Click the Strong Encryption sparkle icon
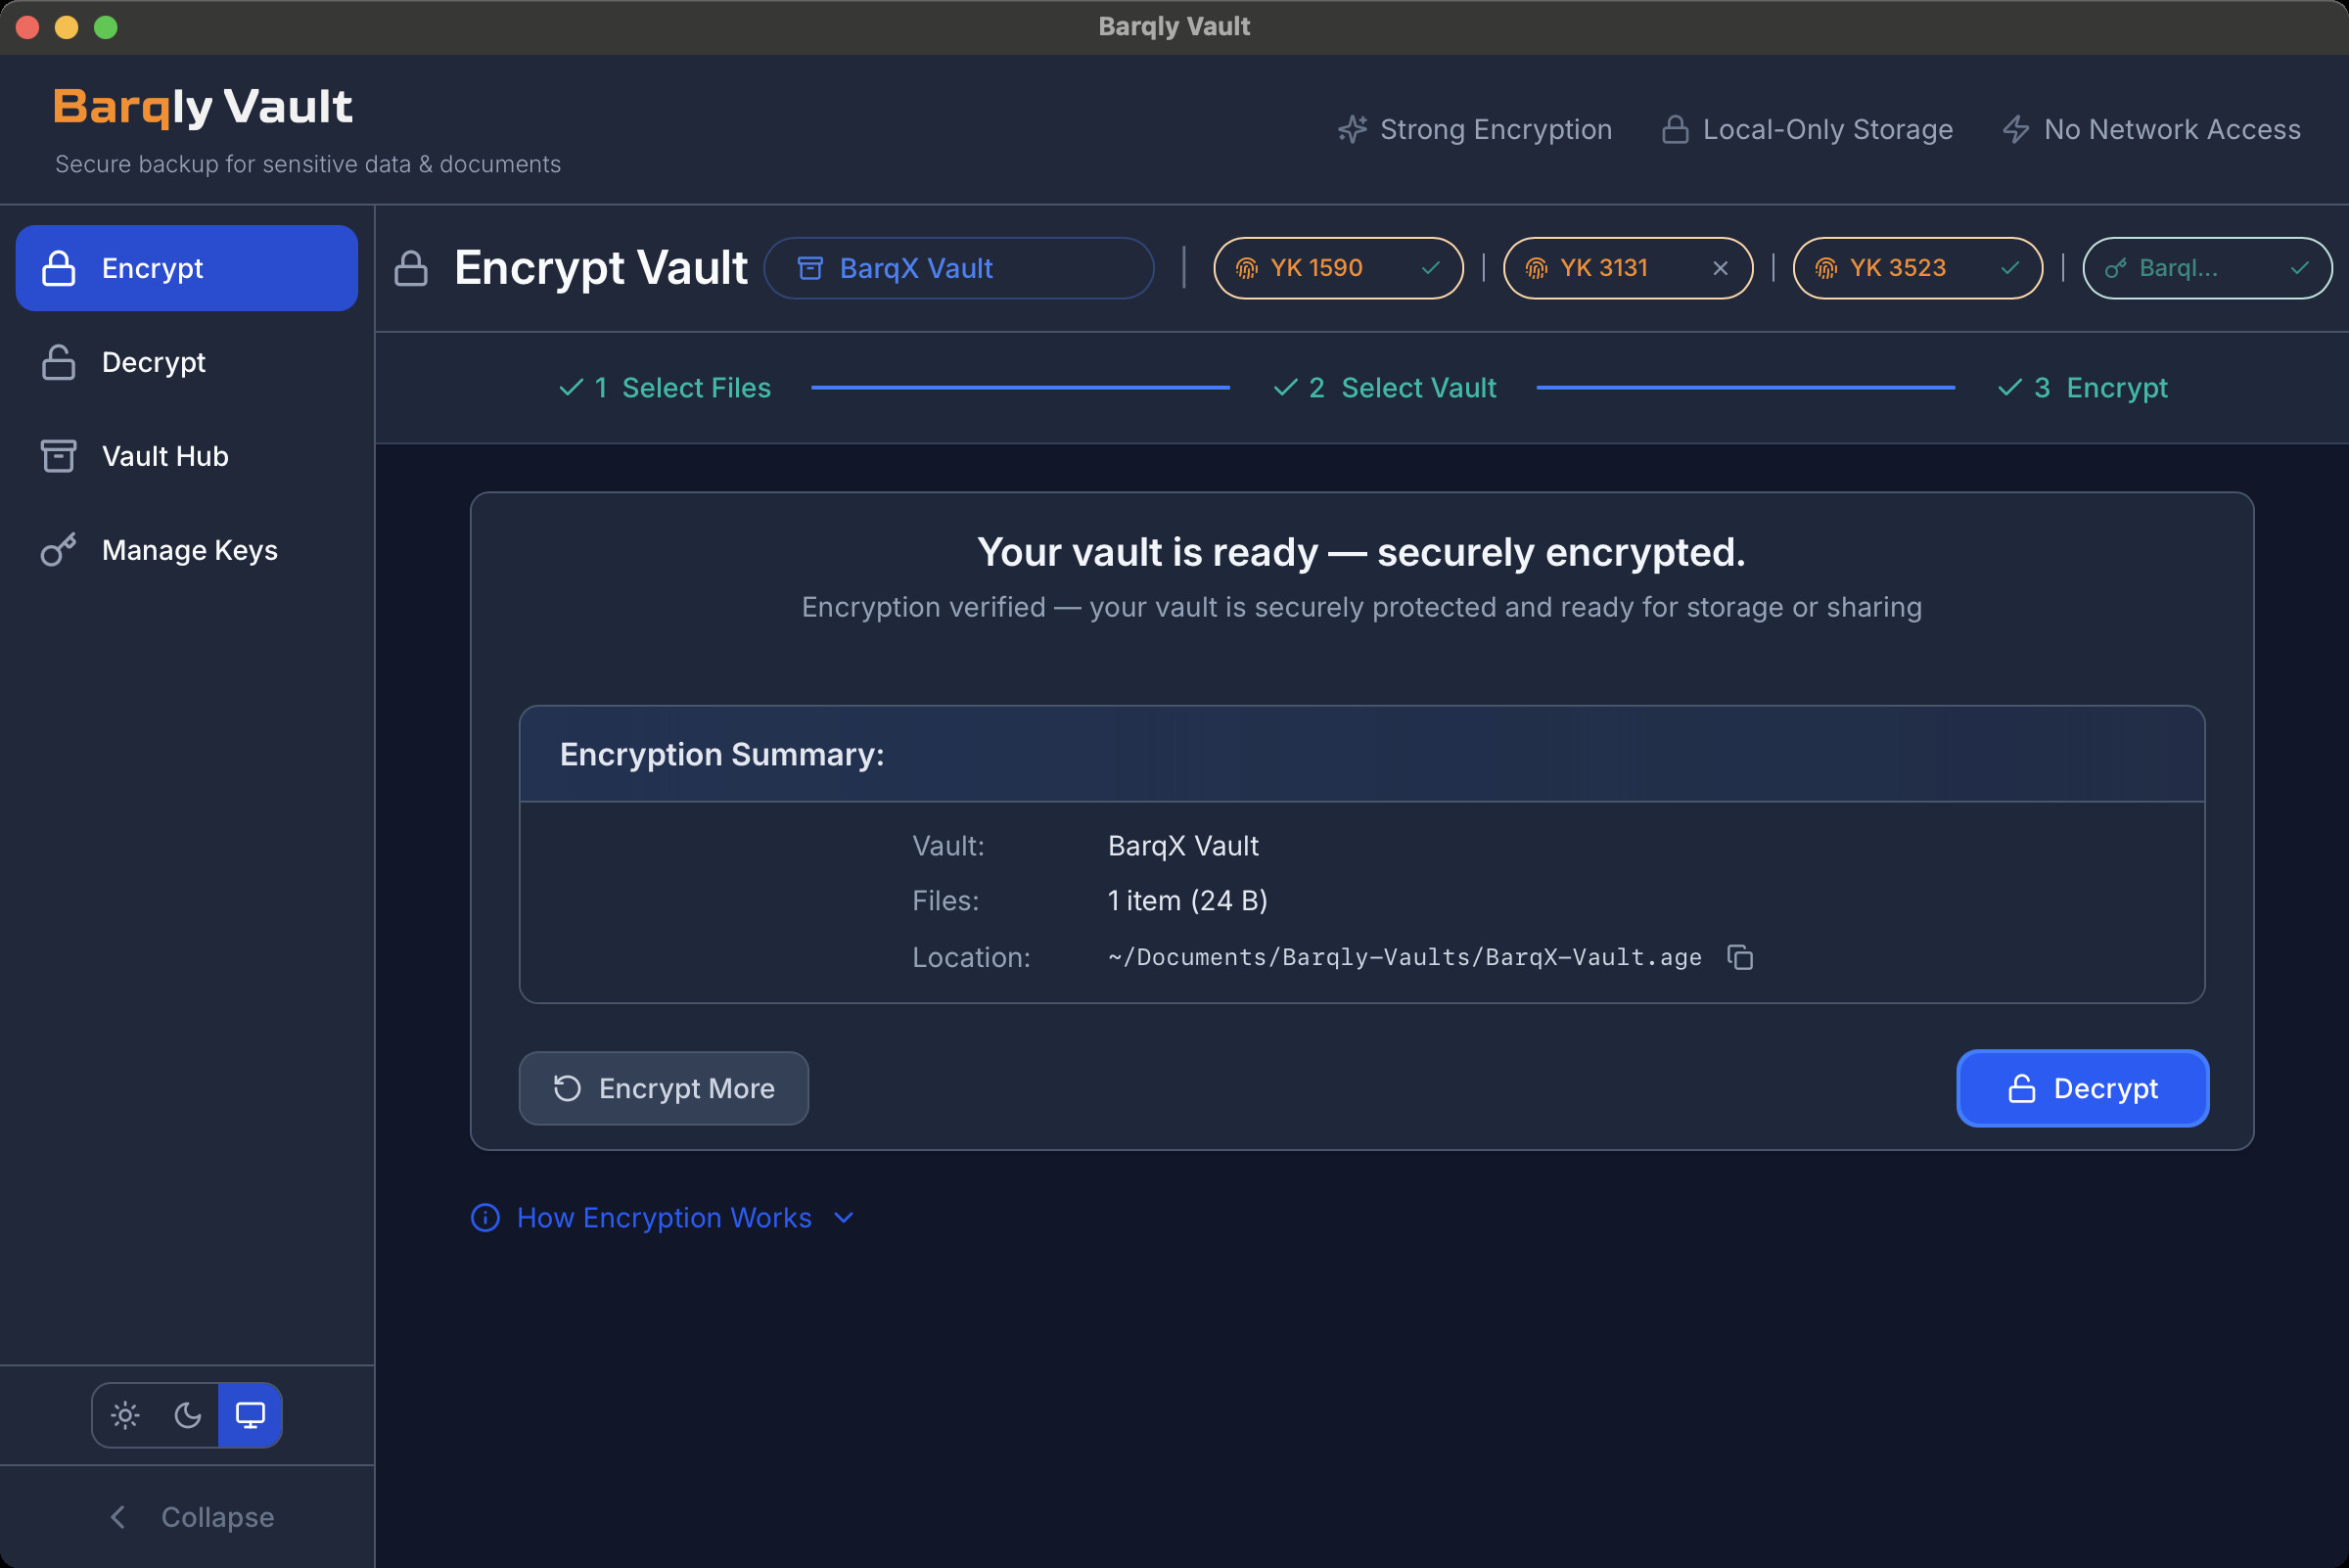Image resolution: width=2349 pixels, height=1568 pixels. [1352, 129]
